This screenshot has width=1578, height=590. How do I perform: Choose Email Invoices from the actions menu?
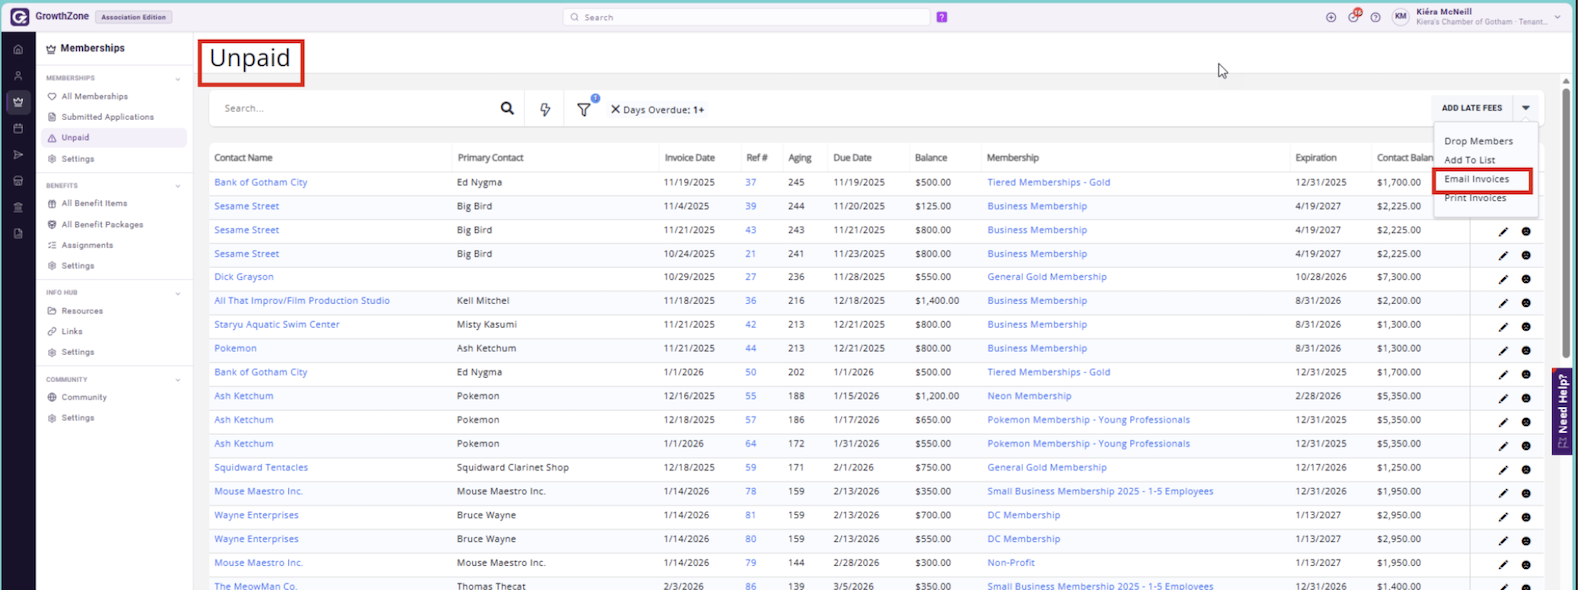click(1476, 179)
